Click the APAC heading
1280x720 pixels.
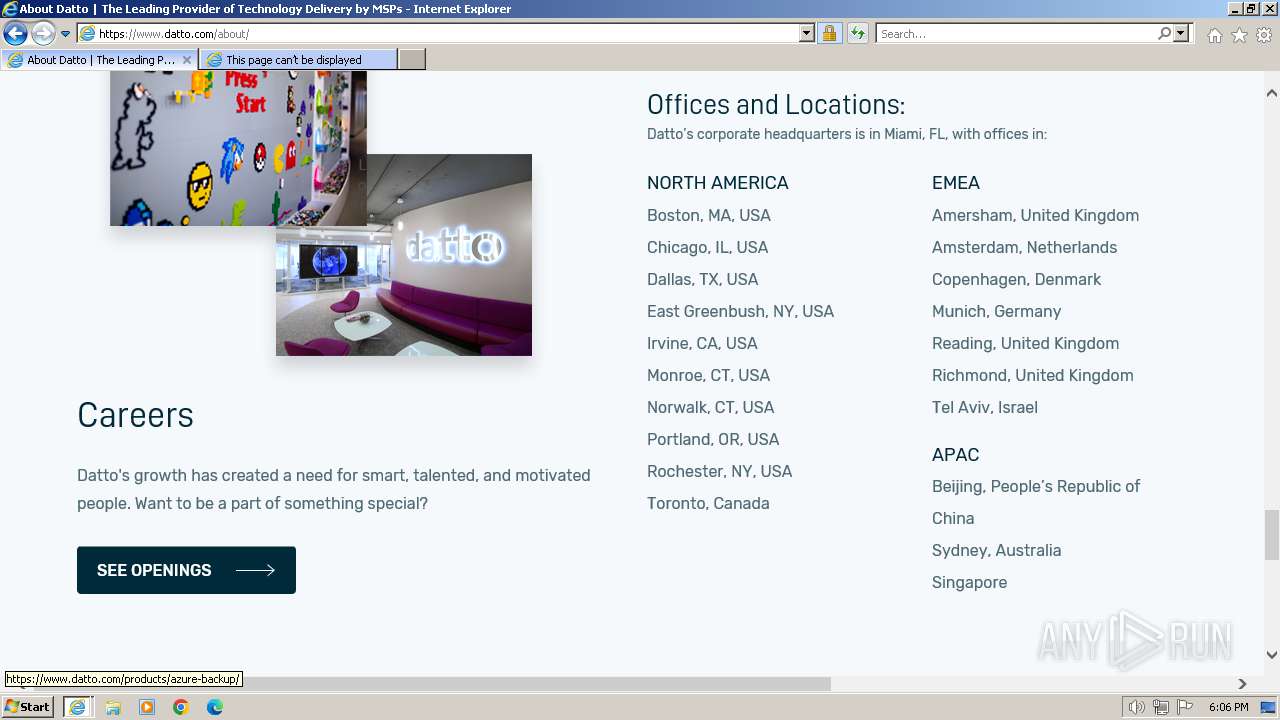click(x=955, y=454)
